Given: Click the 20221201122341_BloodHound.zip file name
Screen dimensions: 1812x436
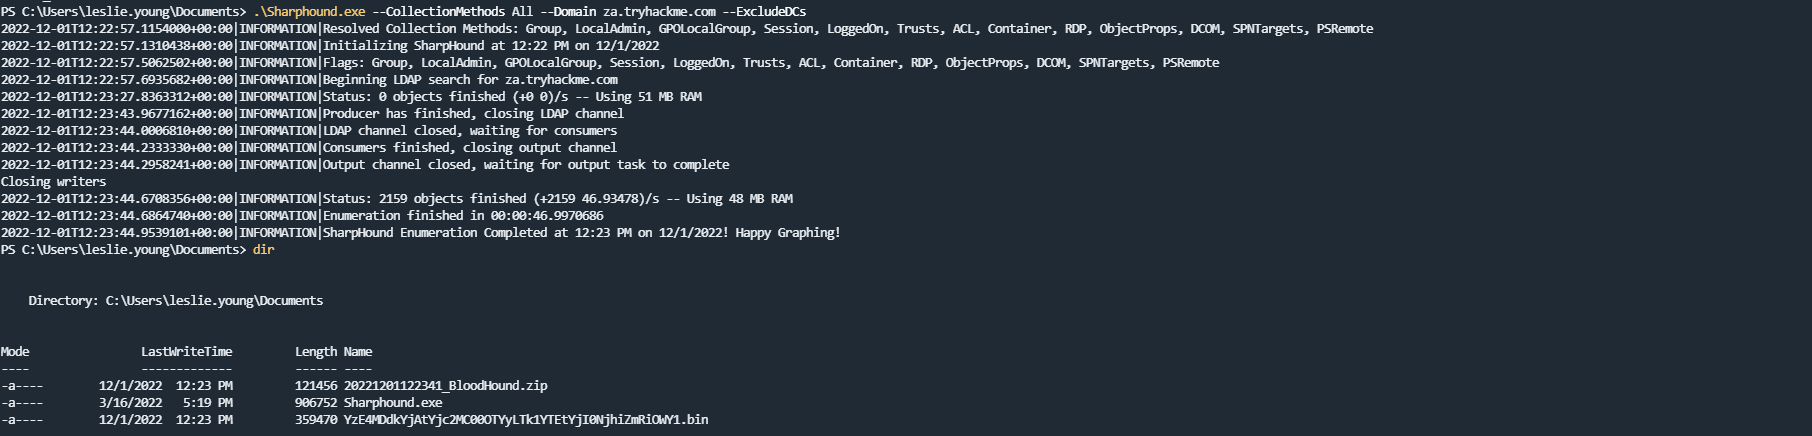Looking at the screenshot, I should pos(445,385).
